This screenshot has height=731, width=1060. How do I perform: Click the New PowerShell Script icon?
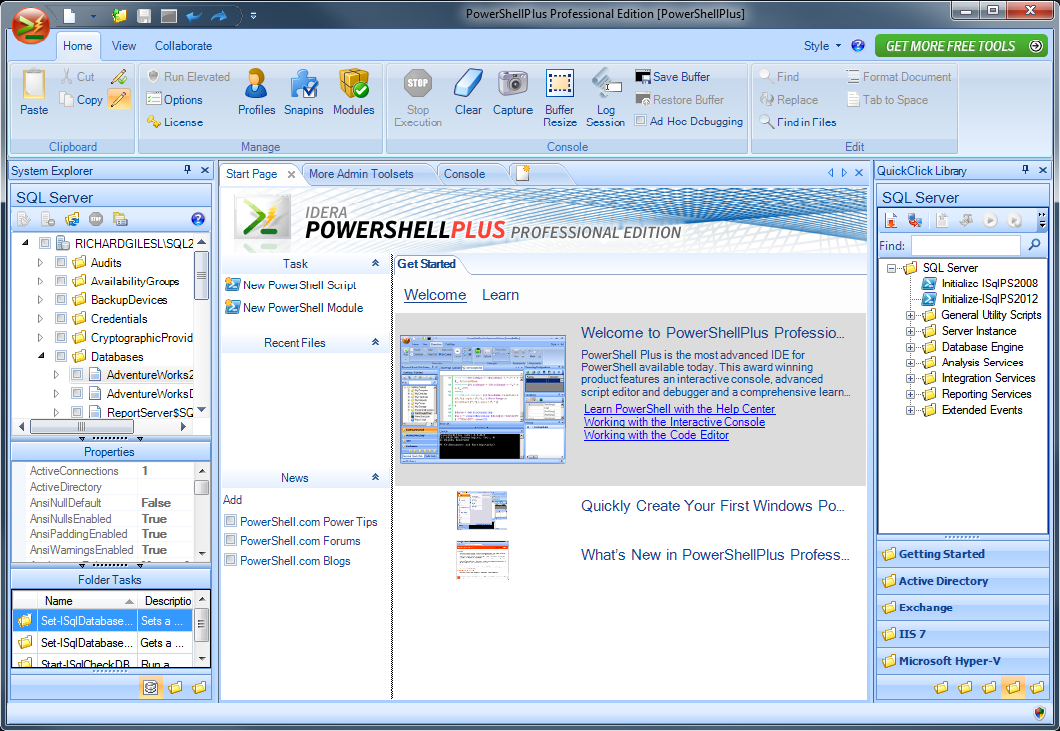tap(233, 285)
